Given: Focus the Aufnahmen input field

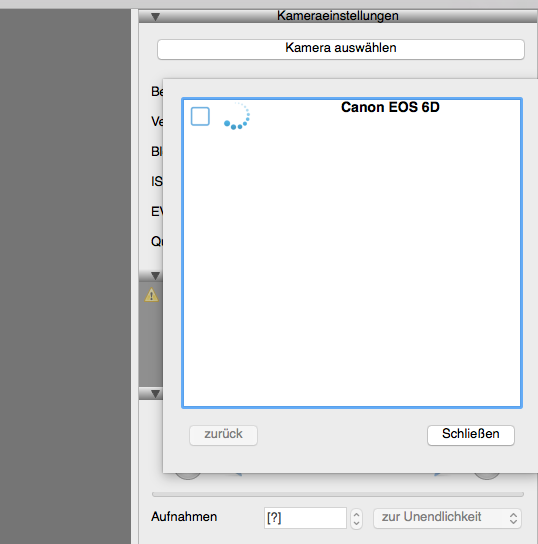Looking at the screenshot, I should (305, 518).
